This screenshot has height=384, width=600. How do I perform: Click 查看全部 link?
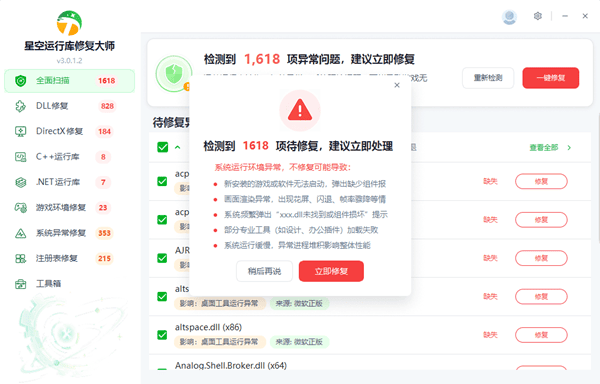pyautogui.click(x=544, y=148)
